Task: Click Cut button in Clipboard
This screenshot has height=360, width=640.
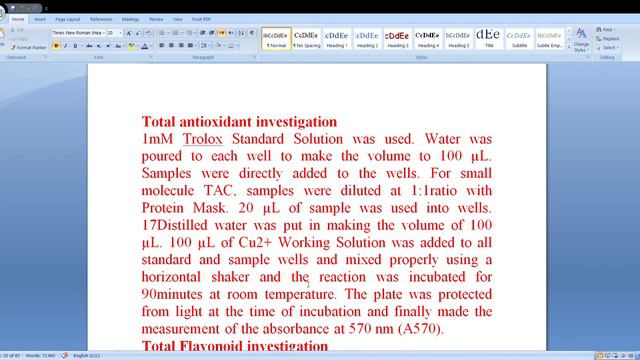Action: 17,30
